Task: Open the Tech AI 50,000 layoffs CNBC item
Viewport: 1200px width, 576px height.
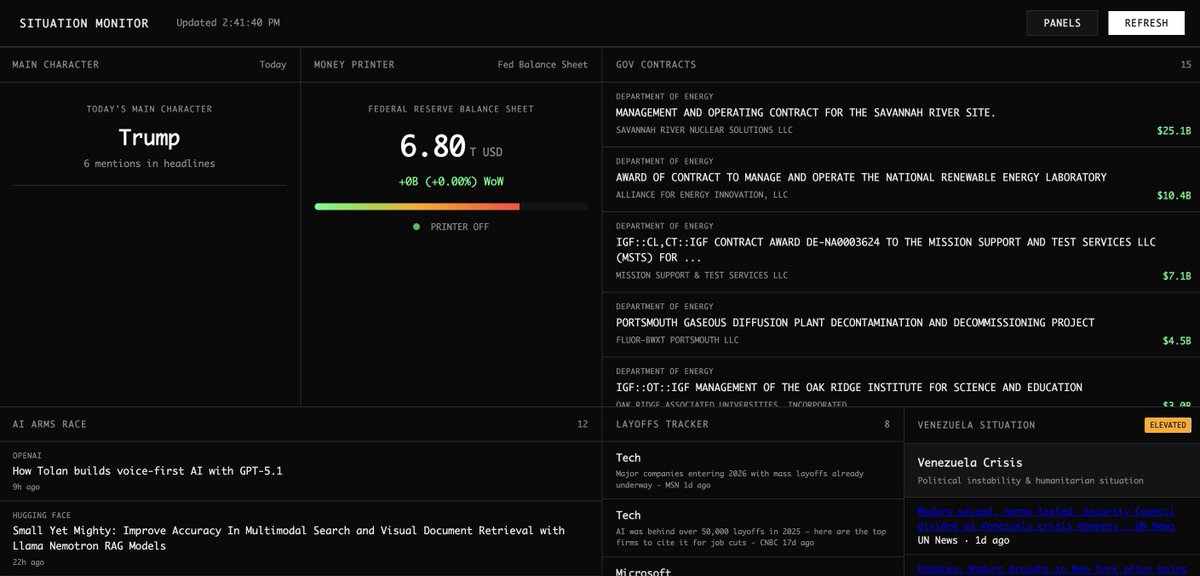Action: [753, 529]
